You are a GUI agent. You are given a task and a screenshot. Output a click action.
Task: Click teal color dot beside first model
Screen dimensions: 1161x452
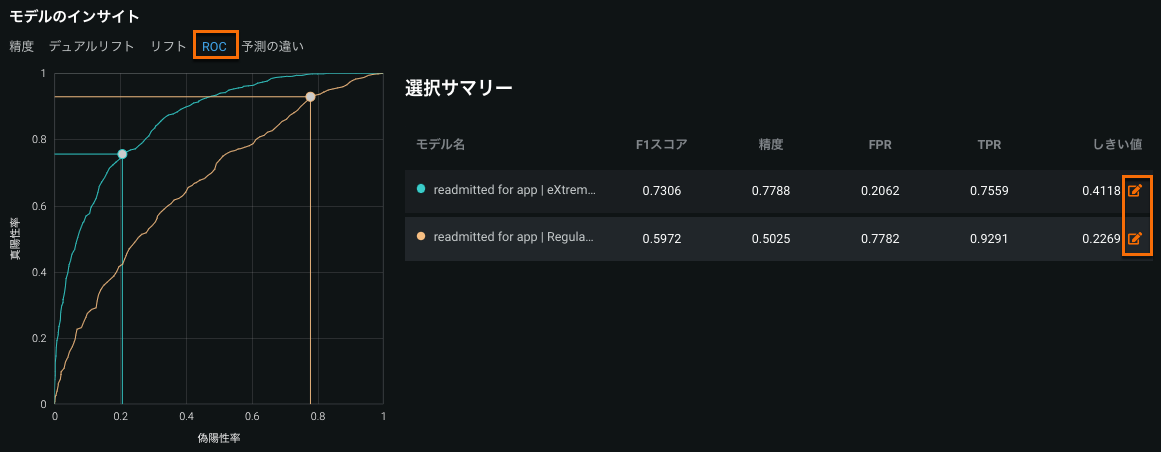(421, 189)
